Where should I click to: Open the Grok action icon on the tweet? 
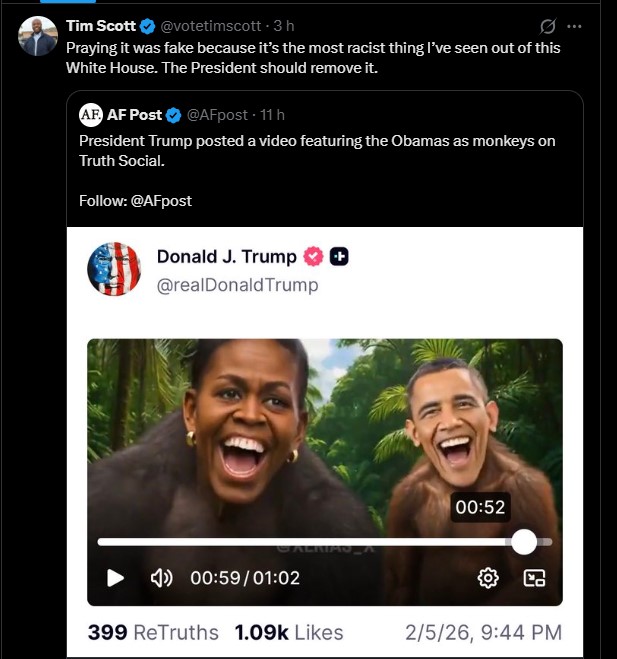pos(548,26)
